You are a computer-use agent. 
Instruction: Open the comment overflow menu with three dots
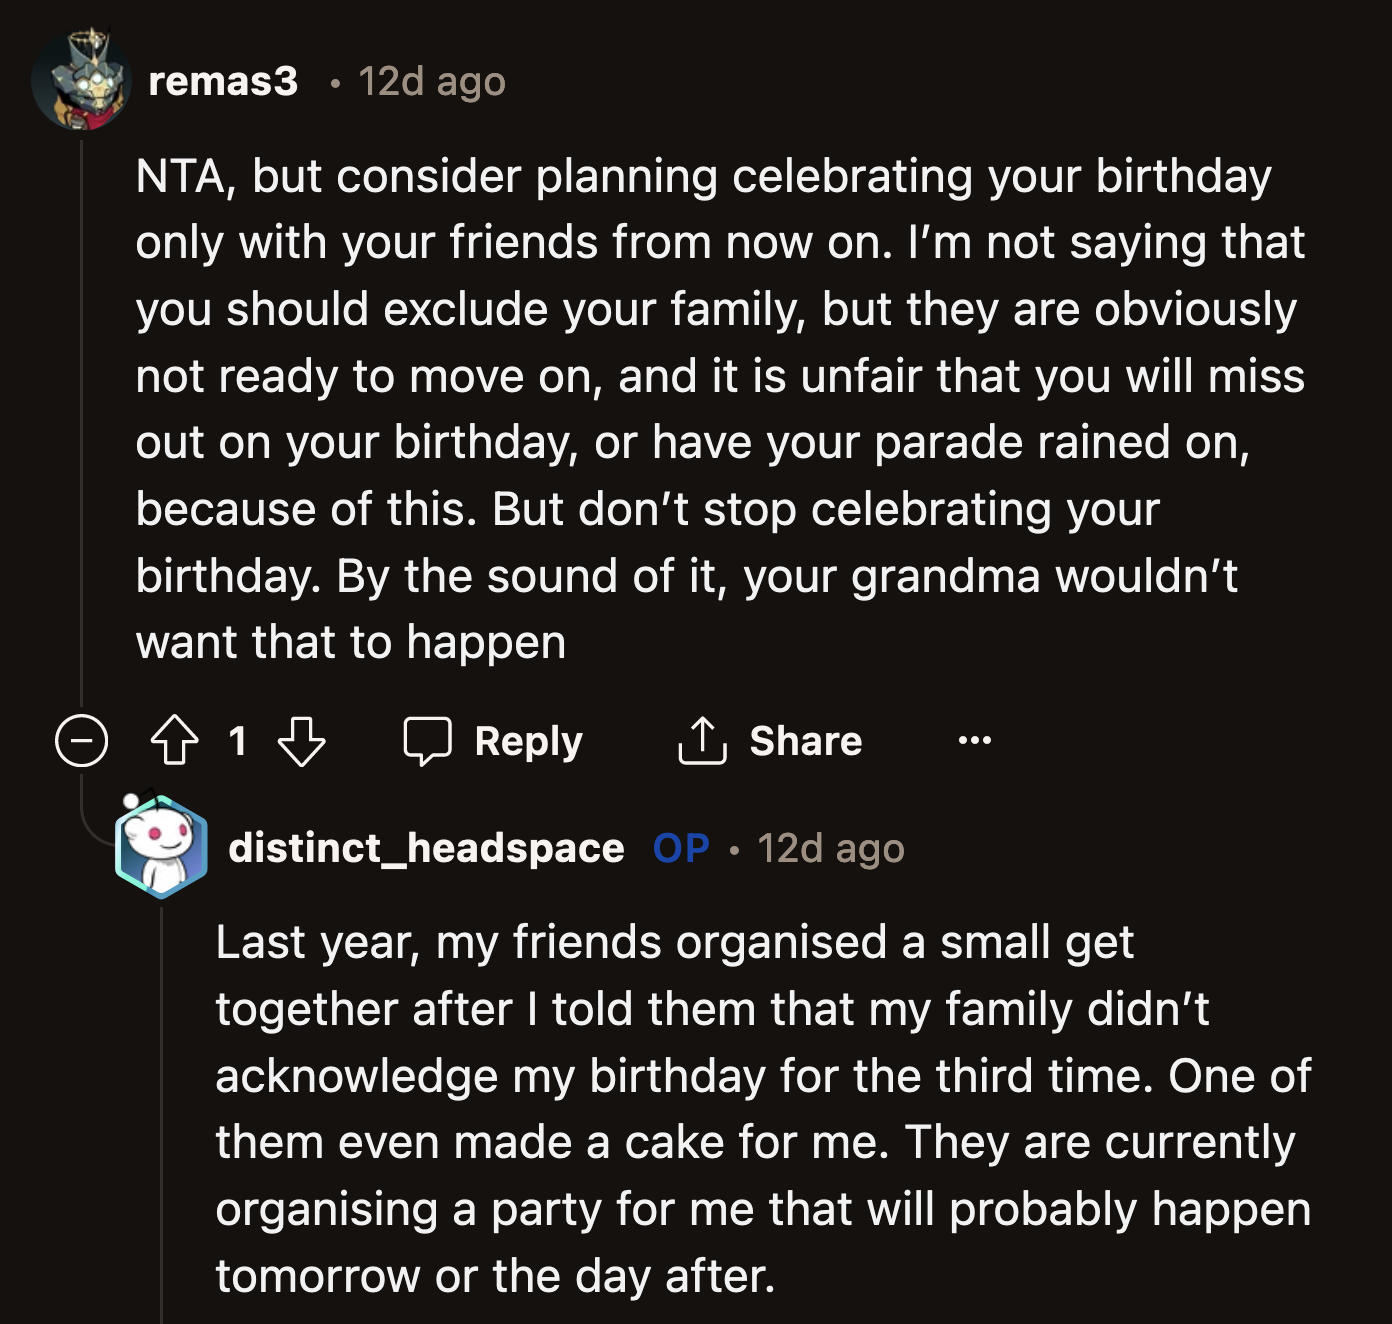pos(977,740)
